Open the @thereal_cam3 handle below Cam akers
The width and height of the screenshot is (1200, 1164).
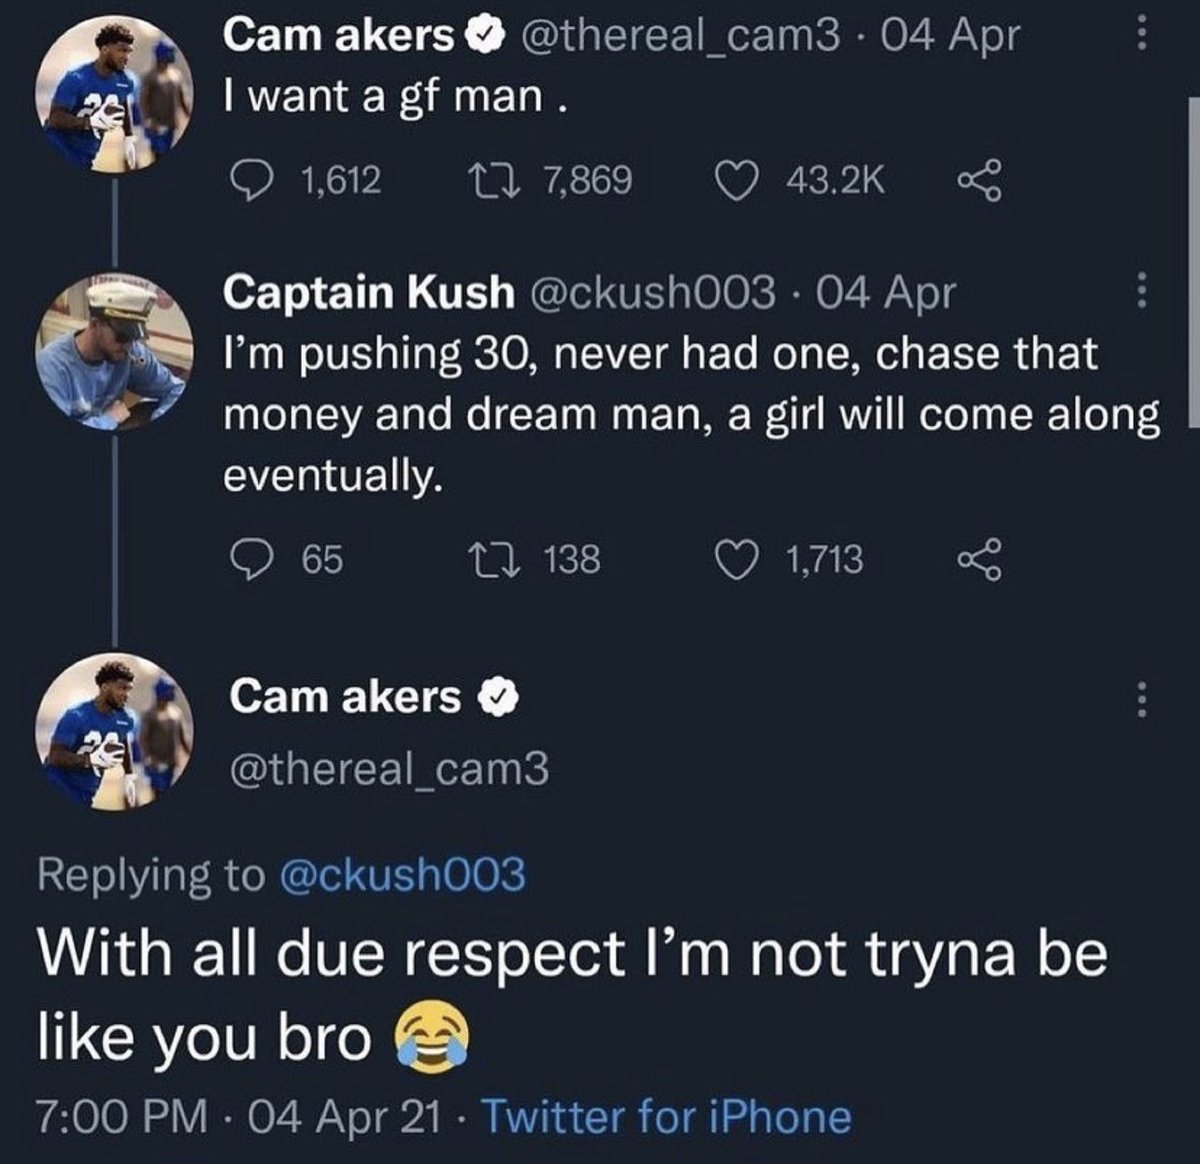389,768
